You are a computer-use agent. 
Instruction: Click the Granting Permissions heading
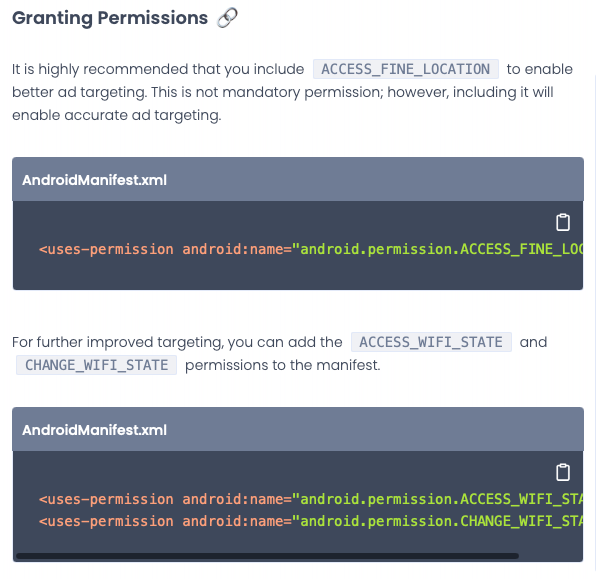(110, 18)
